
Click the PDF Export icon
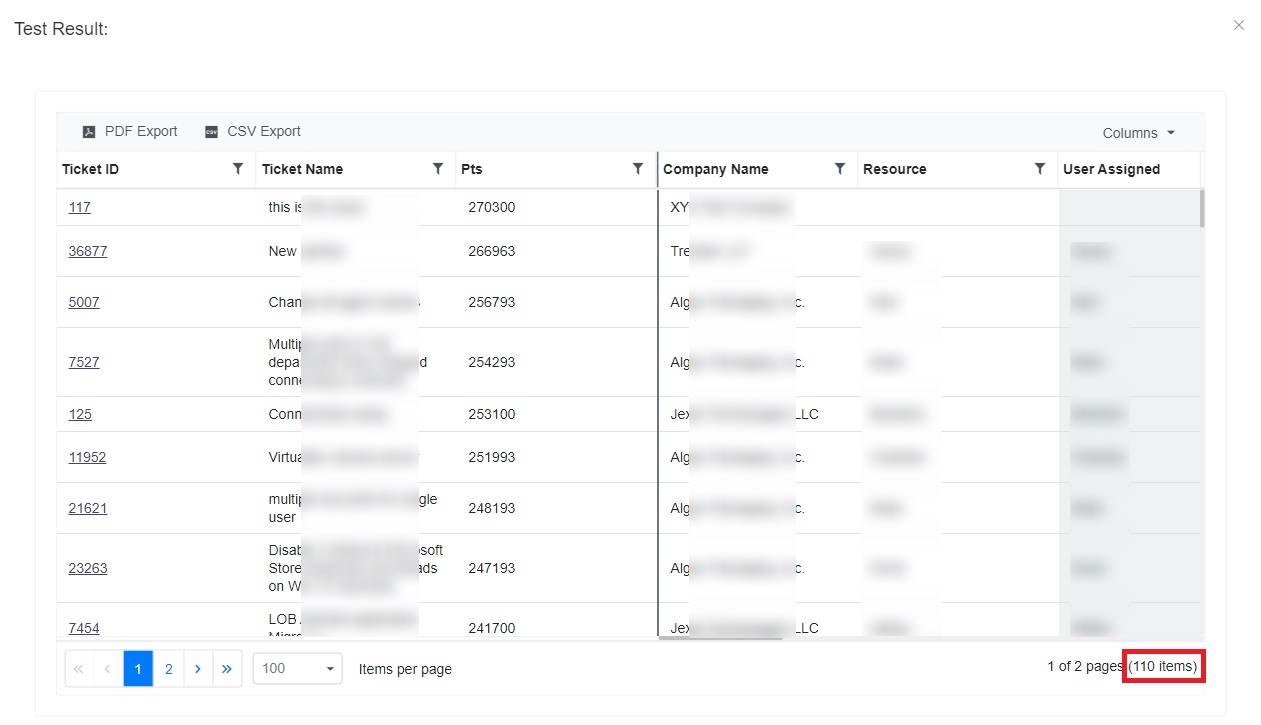89,132
